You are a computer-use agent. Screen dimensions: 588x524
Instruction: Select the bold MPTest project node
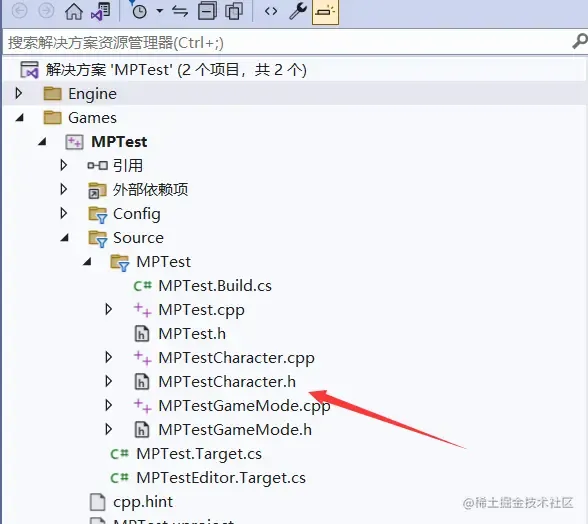tap(119, 142)
